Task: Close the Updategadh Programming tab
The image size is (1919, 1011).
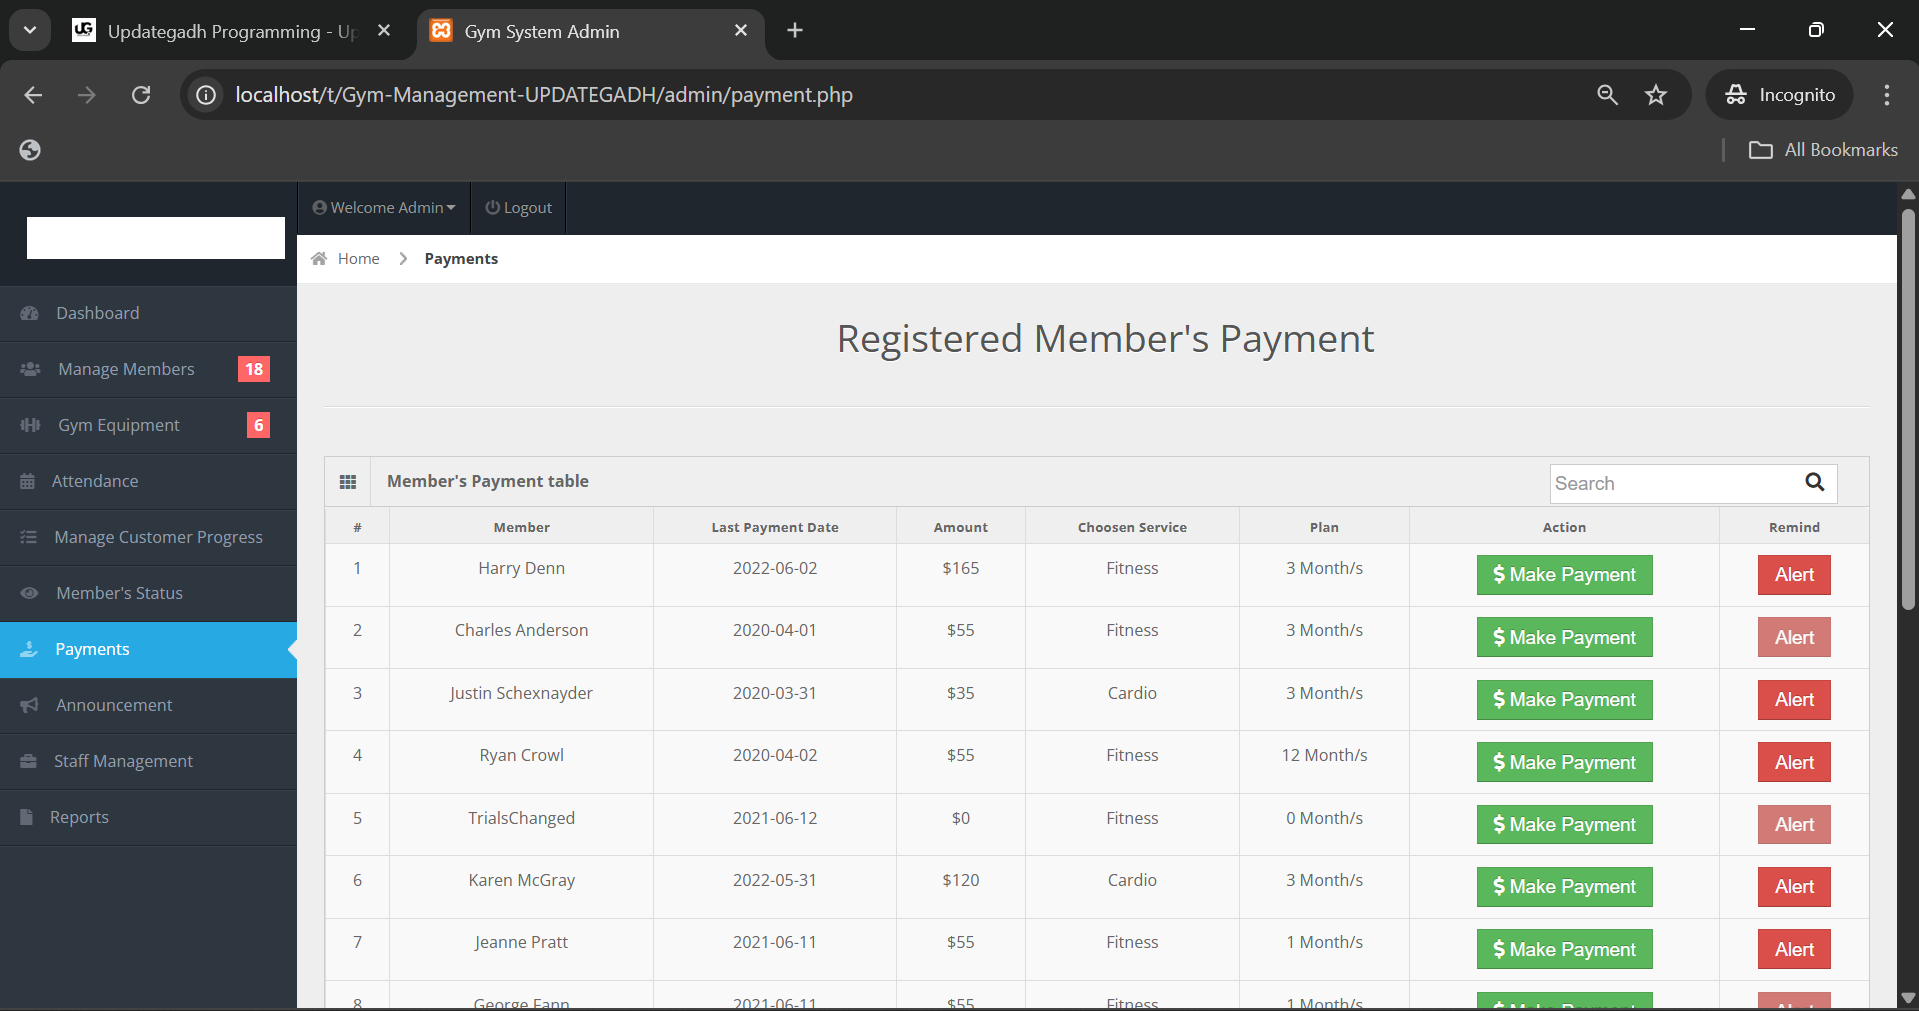Action: (384, 31)
